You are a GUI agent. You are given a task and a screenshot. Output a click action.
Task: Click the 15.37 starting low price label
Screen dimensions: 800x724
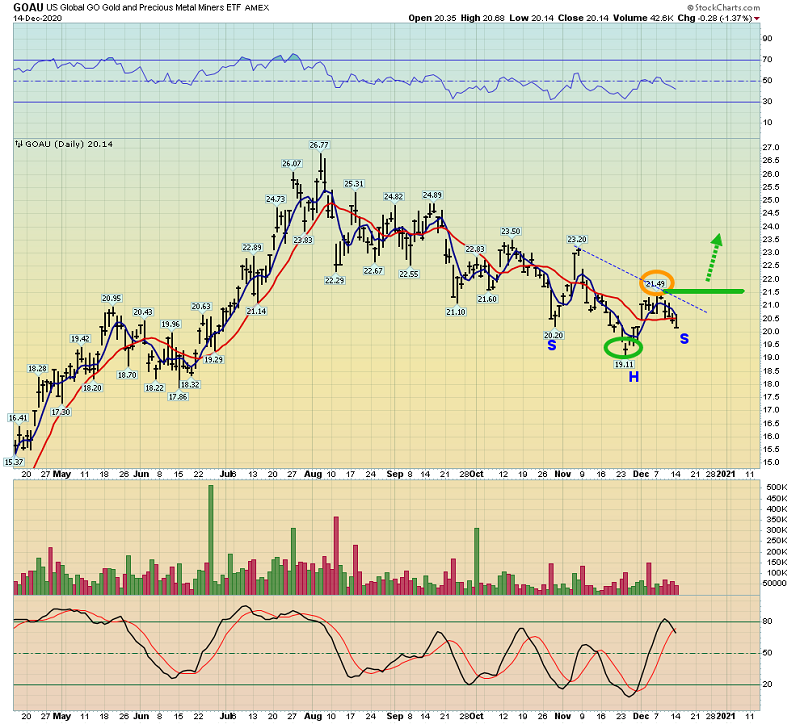coord(14,461)
